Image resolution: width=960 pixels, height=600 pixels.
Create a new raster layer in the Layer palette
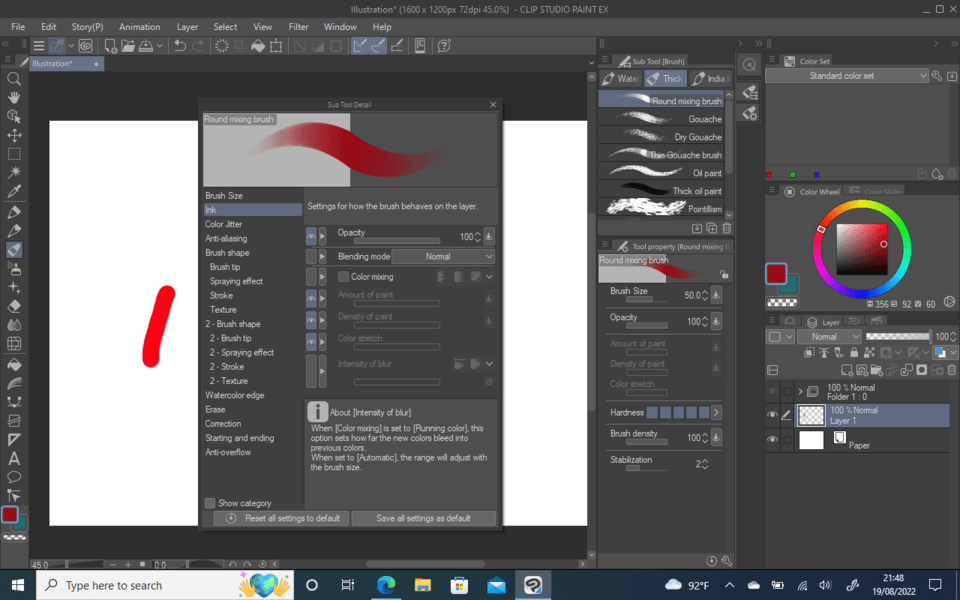point(847,370)
